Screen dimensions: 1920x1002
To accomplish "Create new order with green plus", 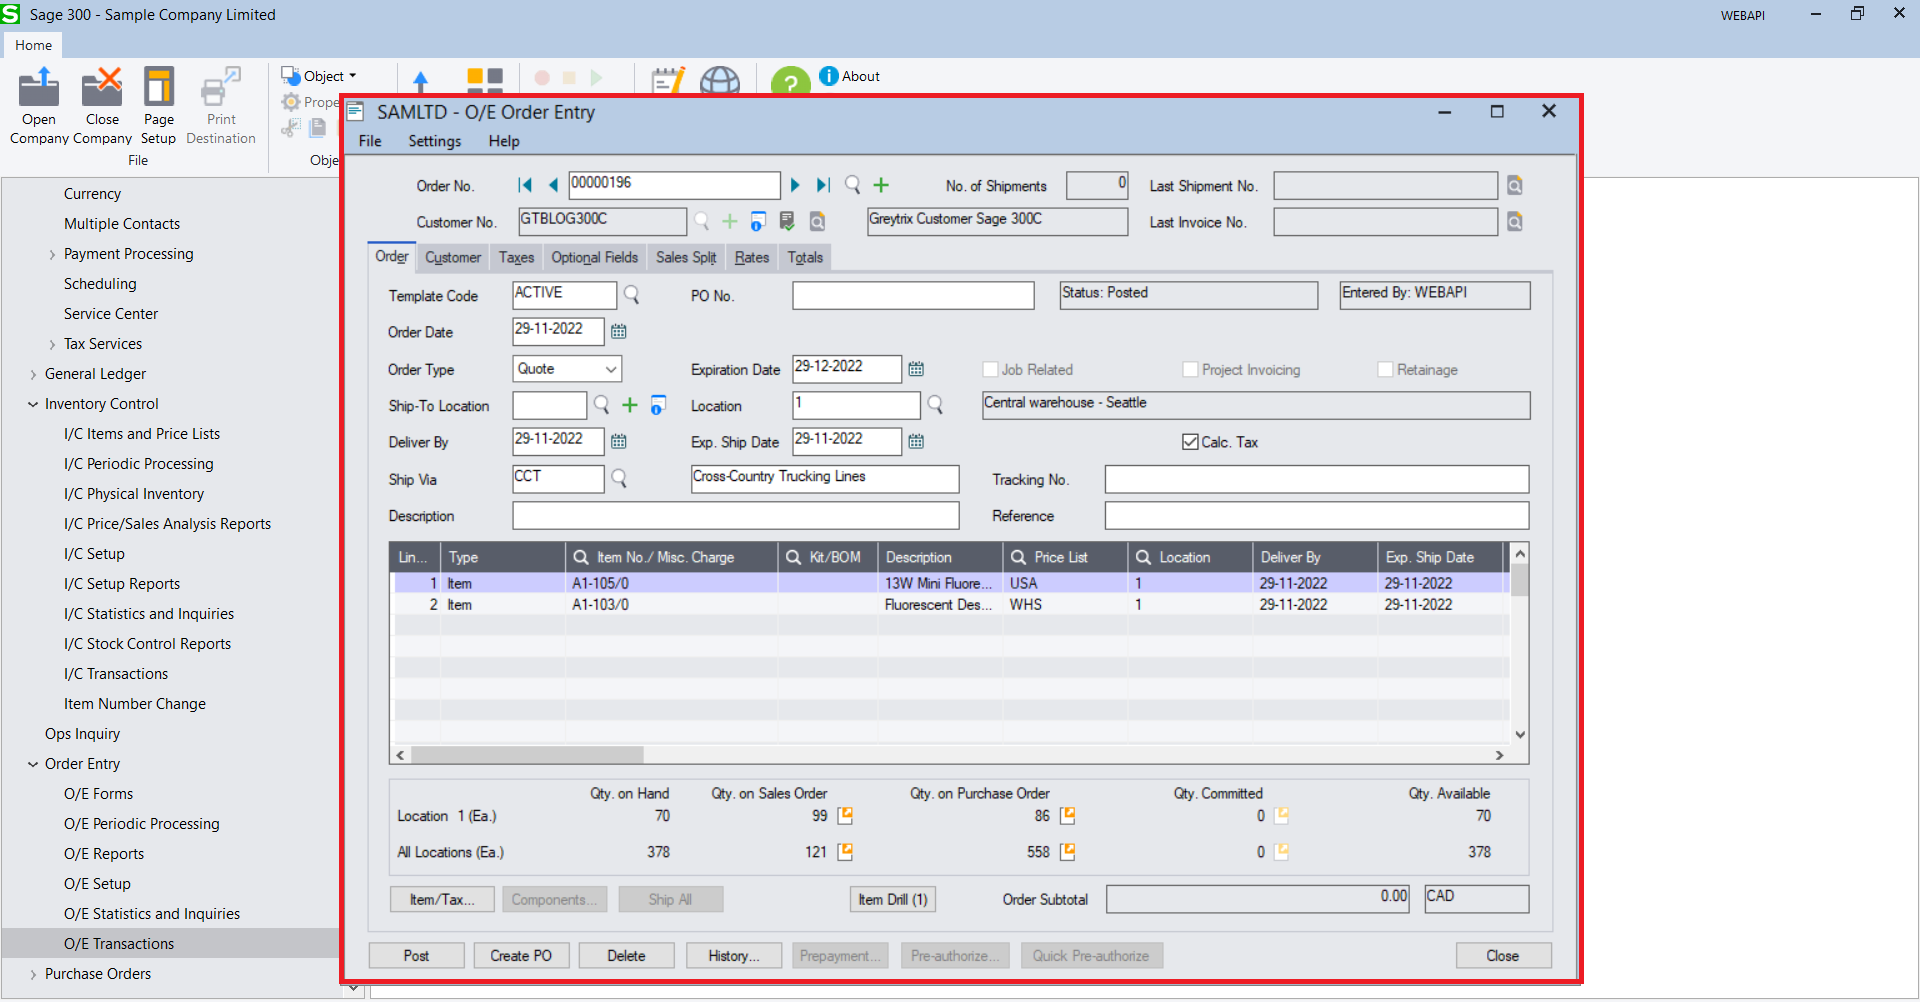I will [881, 185].
